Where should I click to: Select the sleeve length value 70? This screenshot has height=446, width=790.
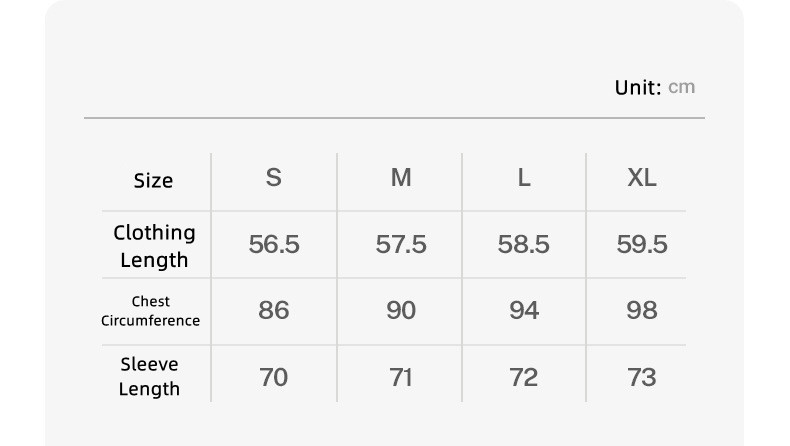(274, 377)
